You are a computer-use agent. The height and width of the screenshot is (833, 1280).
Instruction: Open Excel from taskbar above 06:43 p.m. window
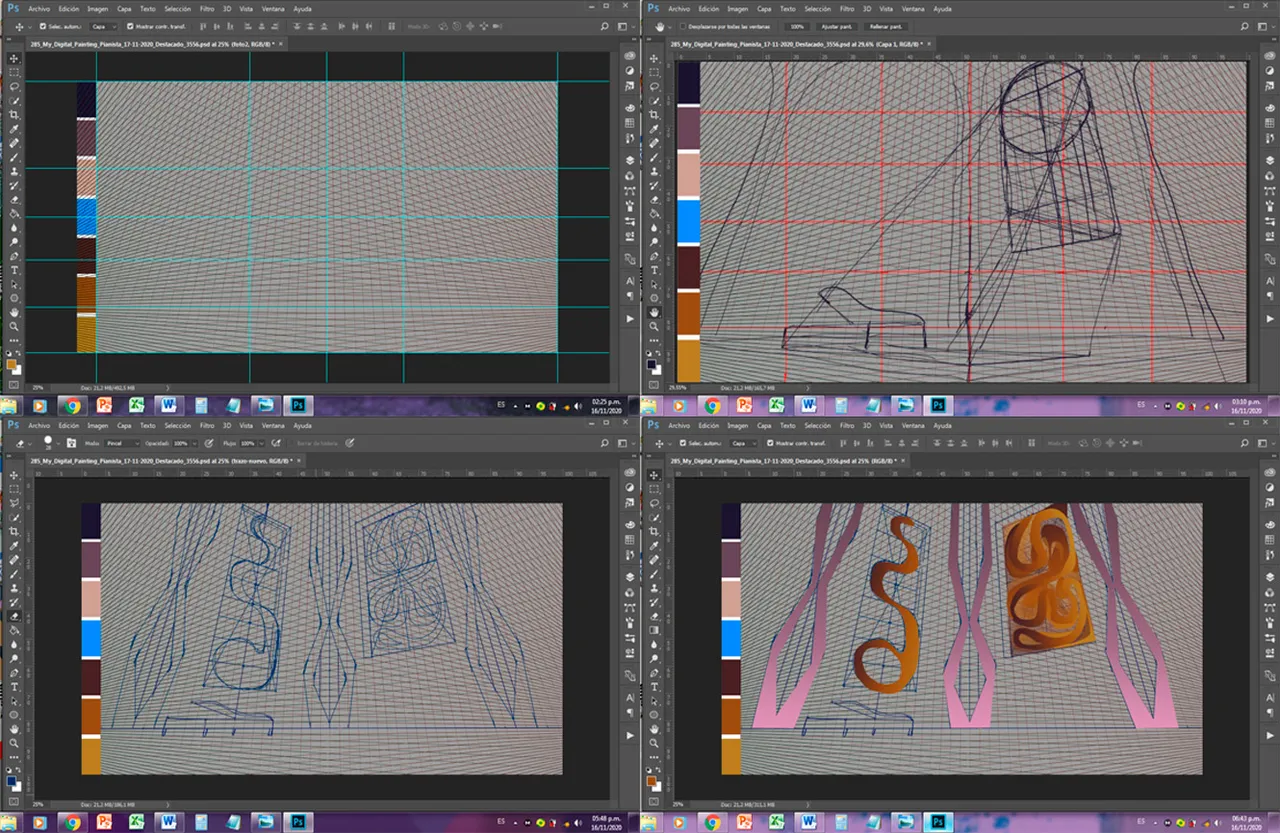tap(775, 406)
